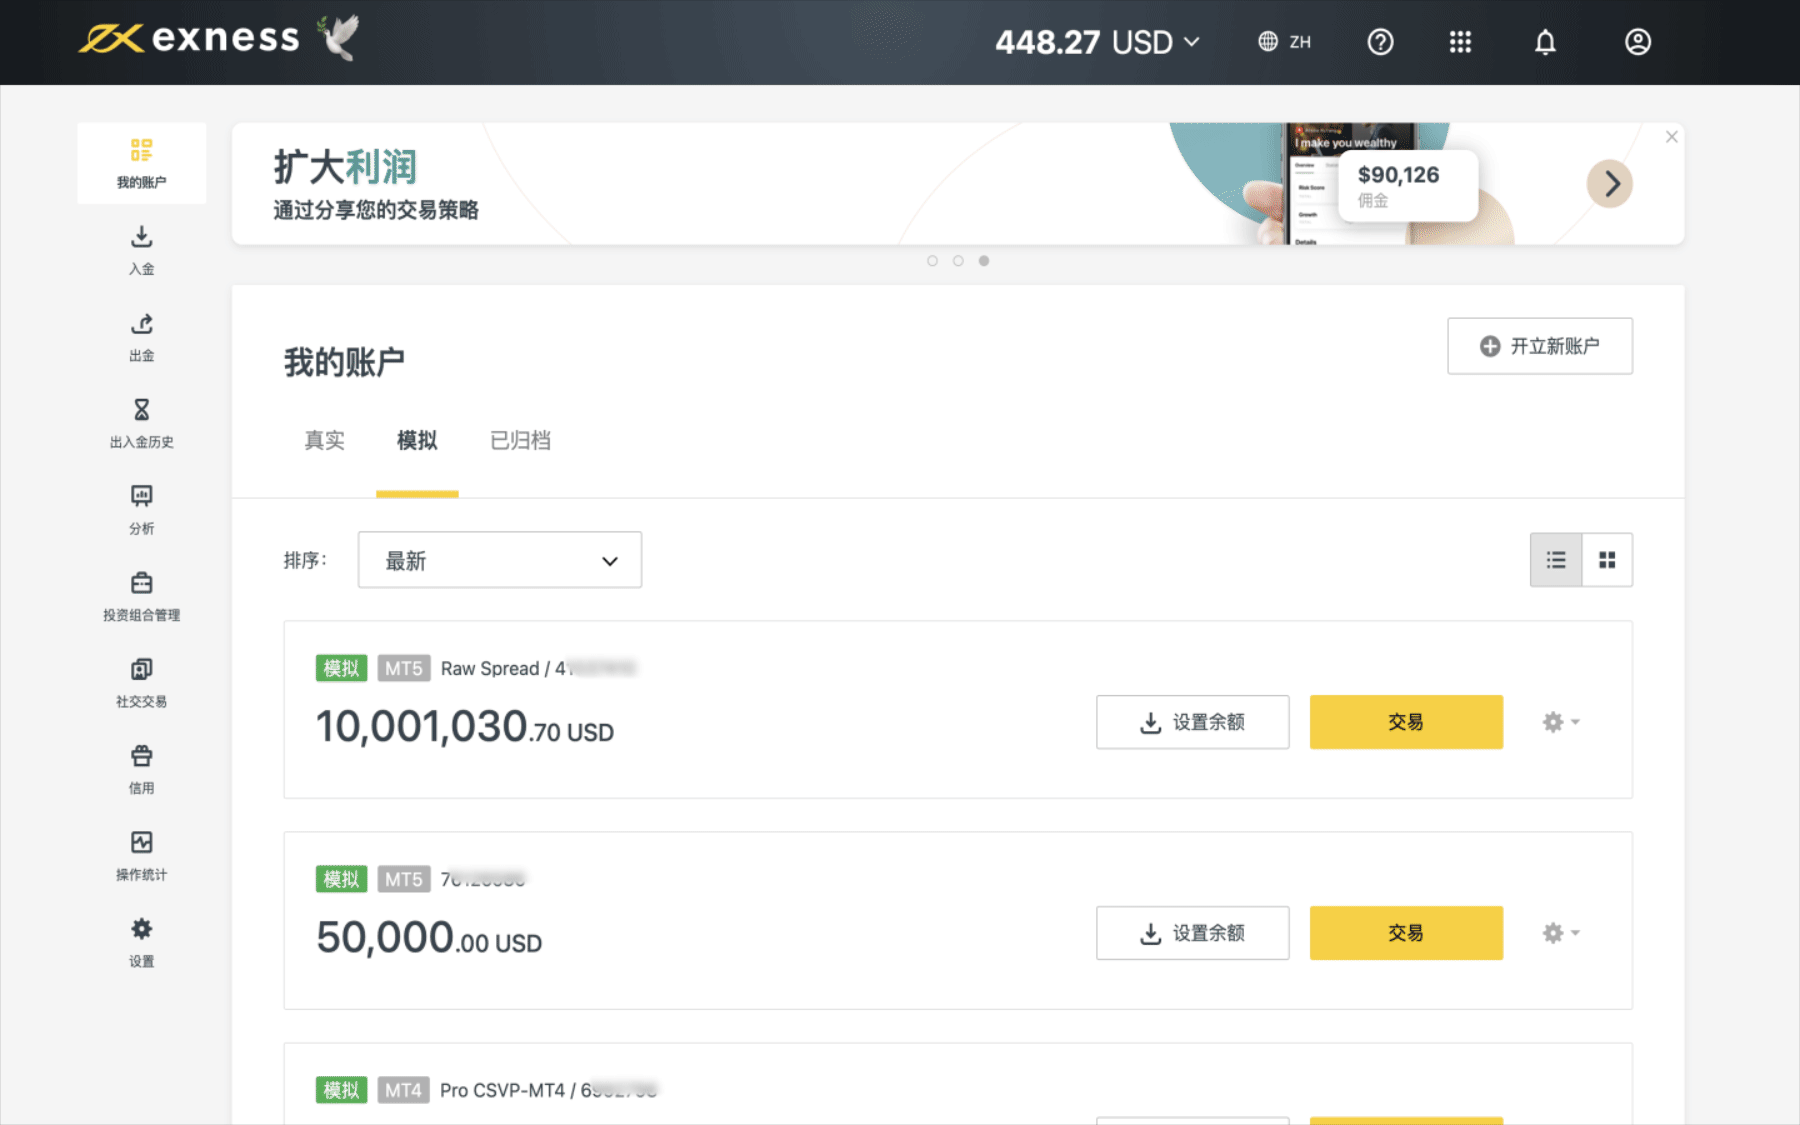Open the 排序 sort dropdown

click(500, 560)
